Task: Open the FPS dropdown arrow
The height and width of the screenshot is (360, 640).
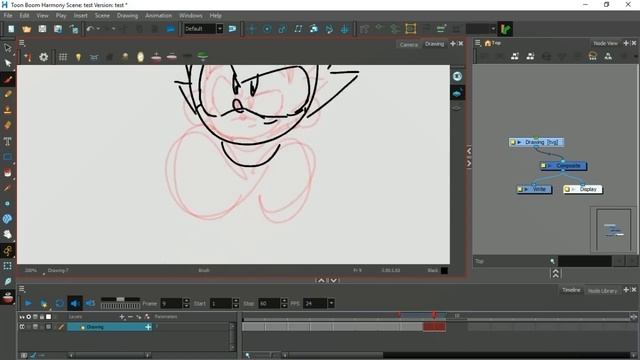Action: coord(331,303)
